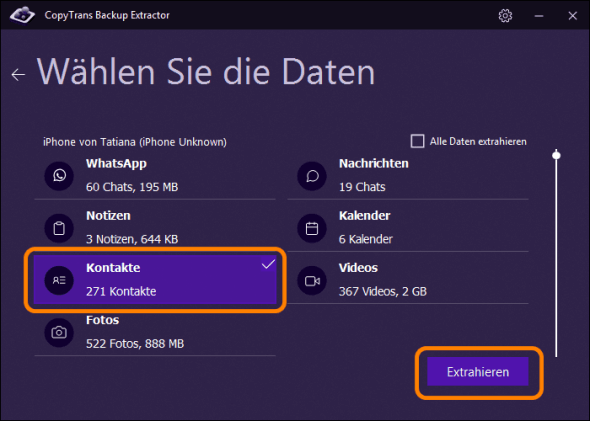Open settings via the gear icon
Viewport: 590px width, 421px height.
(505, 16)
